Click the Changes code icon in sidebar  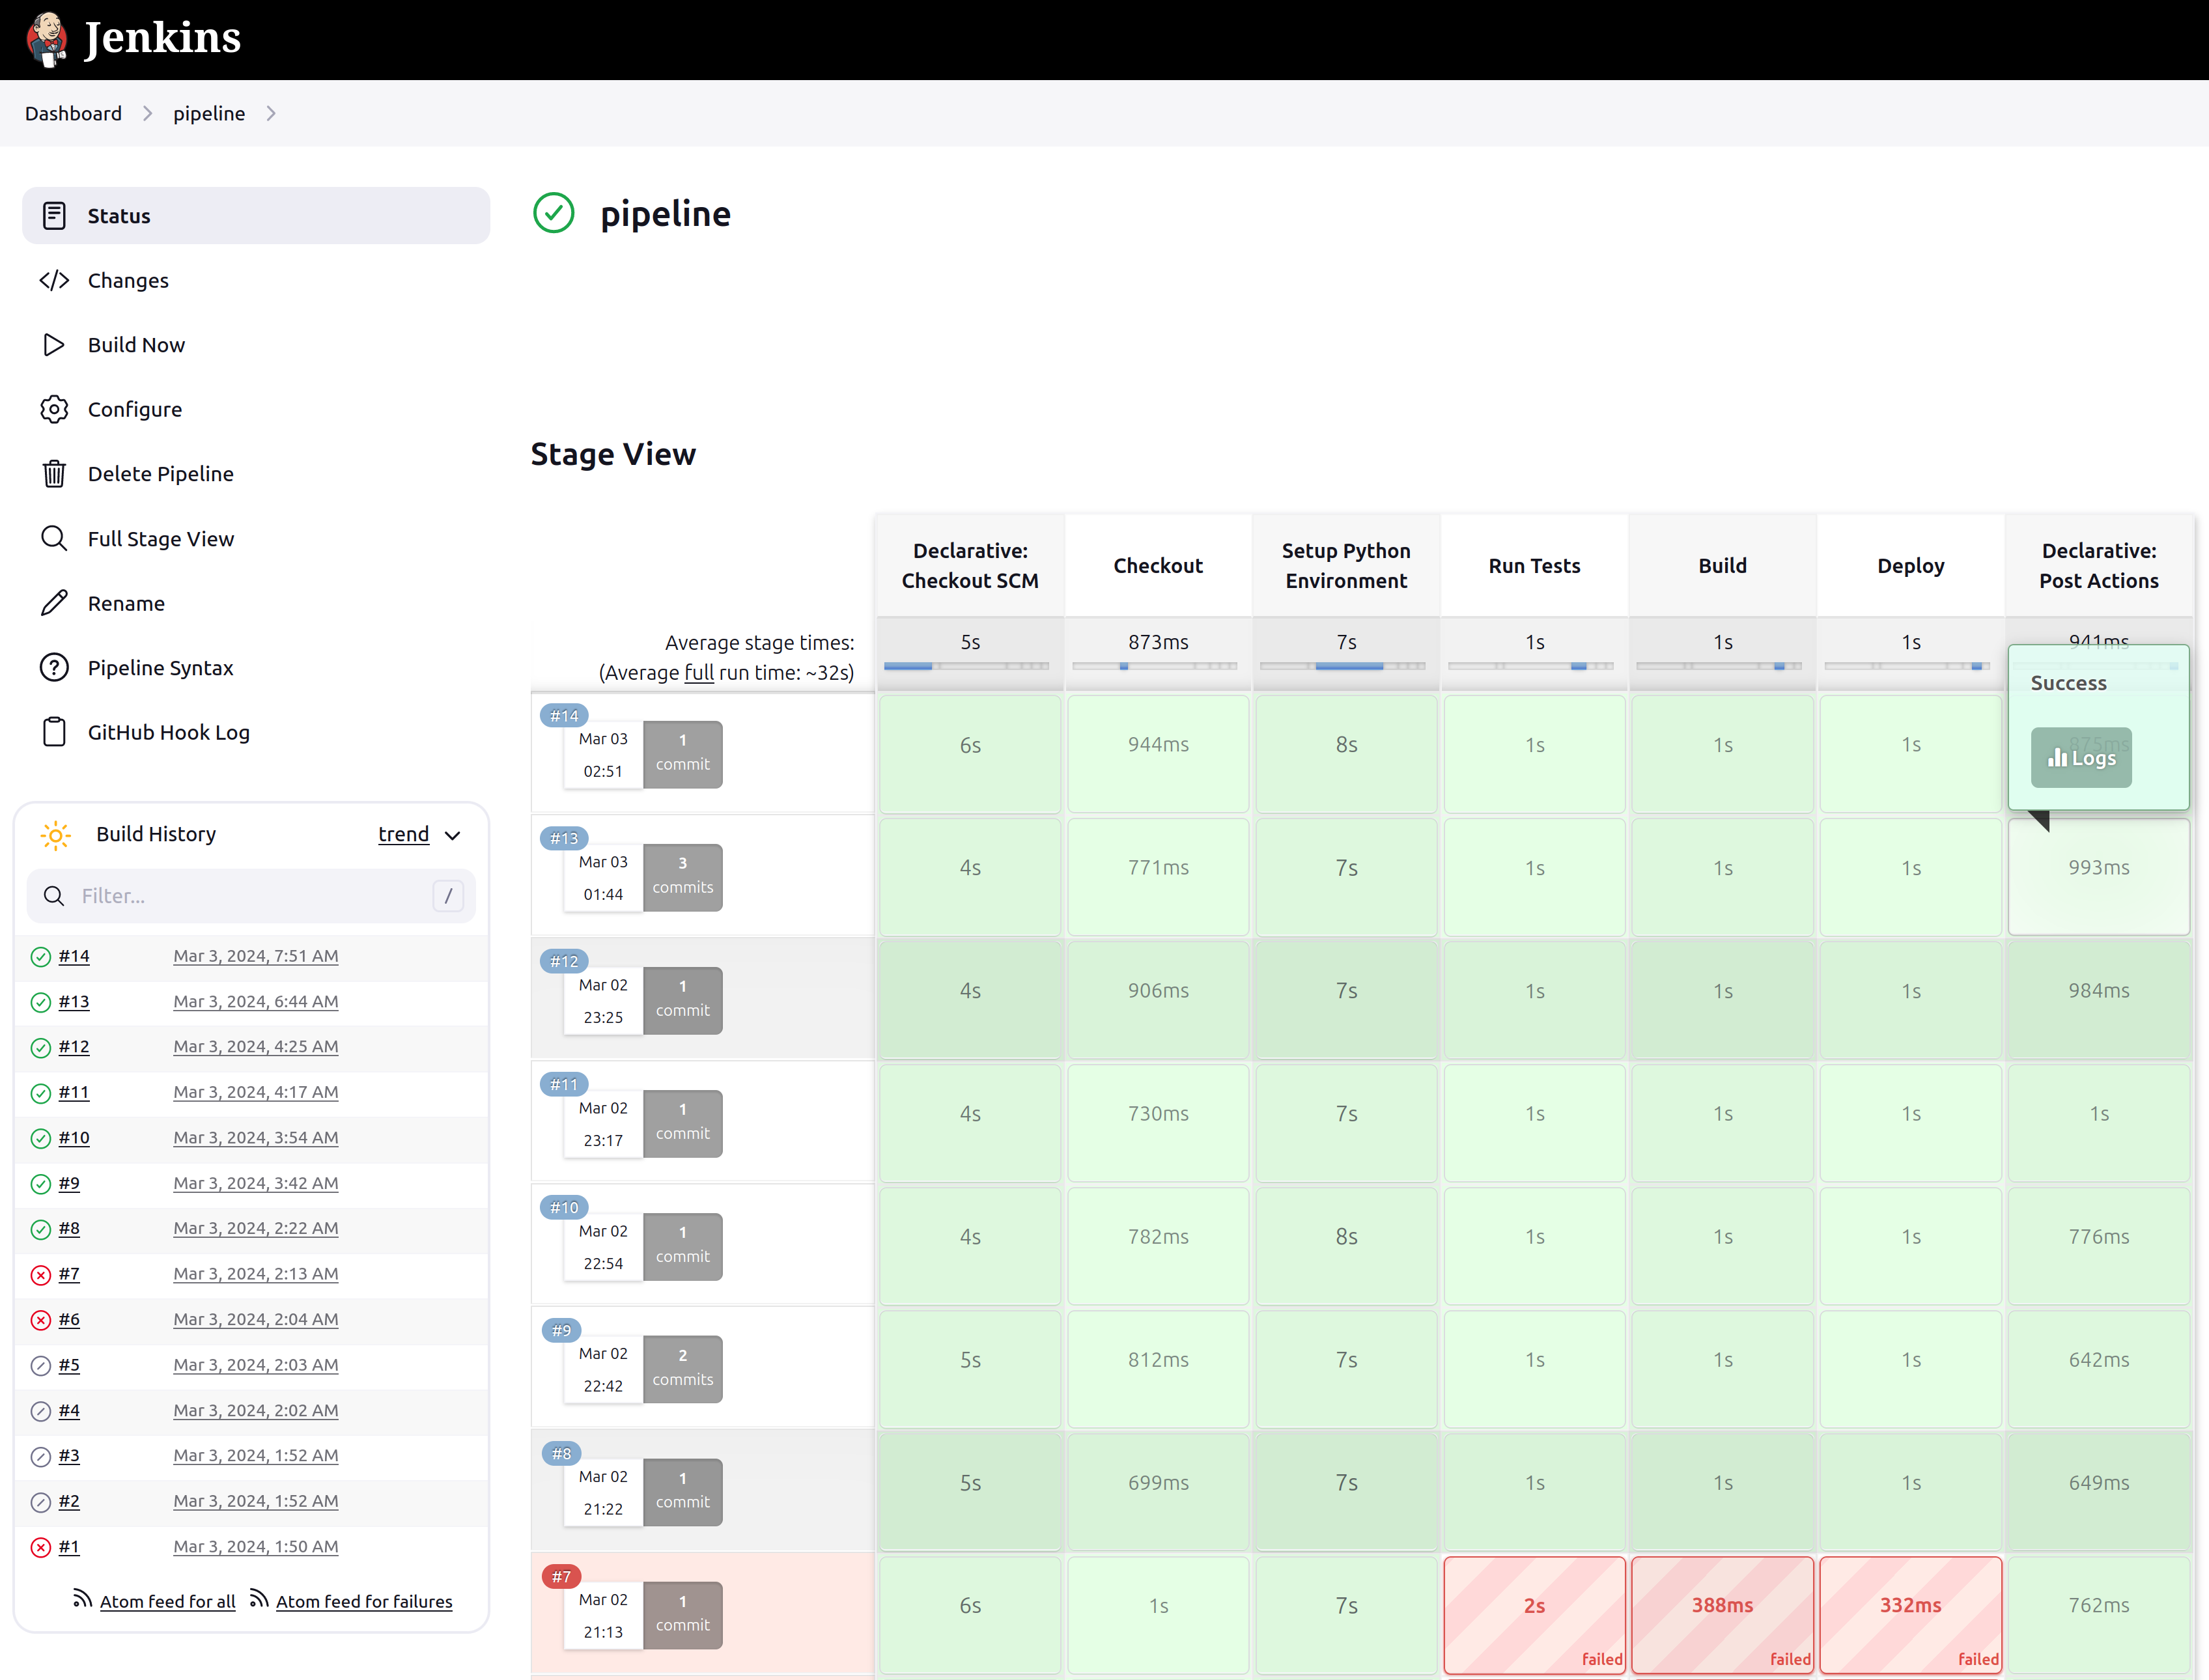click(54, 281)
